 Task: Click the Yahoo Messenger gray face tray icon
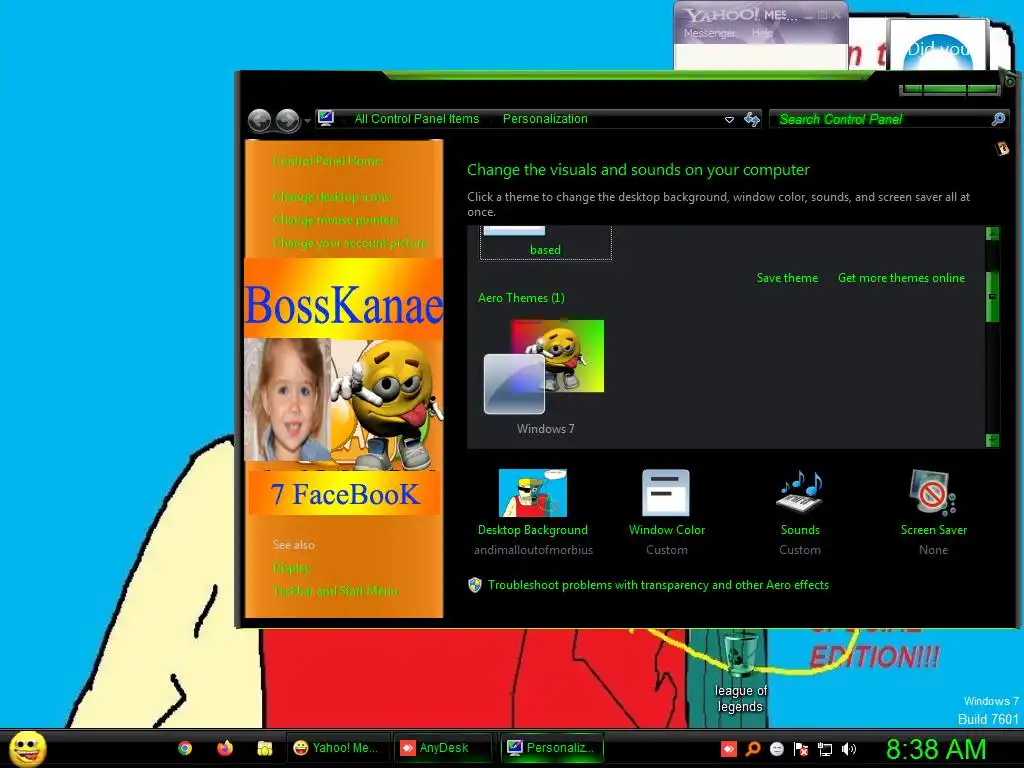(776, 749)
